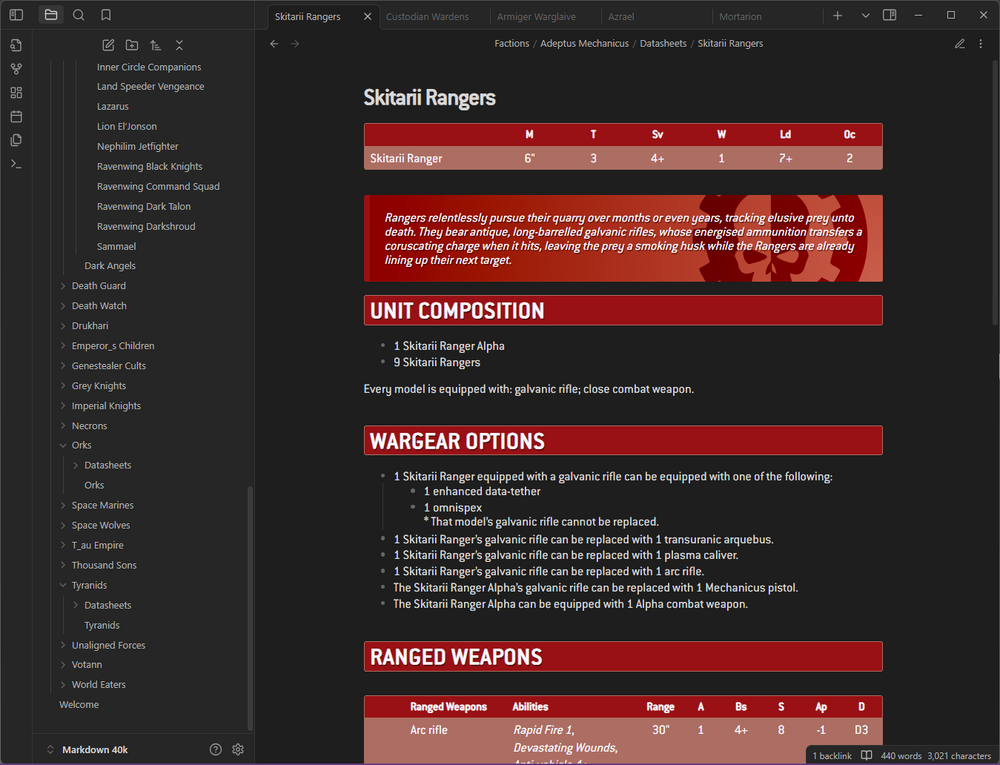Viewport: 1000px width, 765px height.
Task: Switch to Armiger Warglaive tab
Action: [x=536, y=17]
